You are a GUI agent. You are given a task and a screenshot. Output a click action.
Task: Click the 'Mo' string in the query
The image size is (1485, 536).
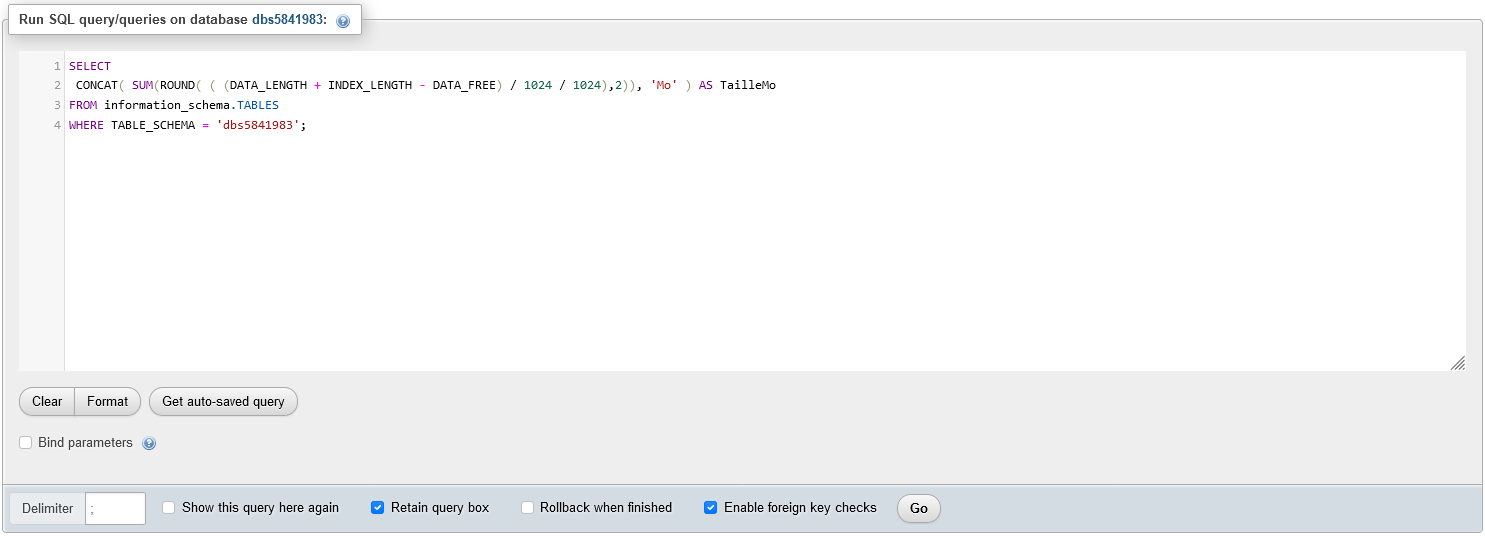[x=664, y=86]
